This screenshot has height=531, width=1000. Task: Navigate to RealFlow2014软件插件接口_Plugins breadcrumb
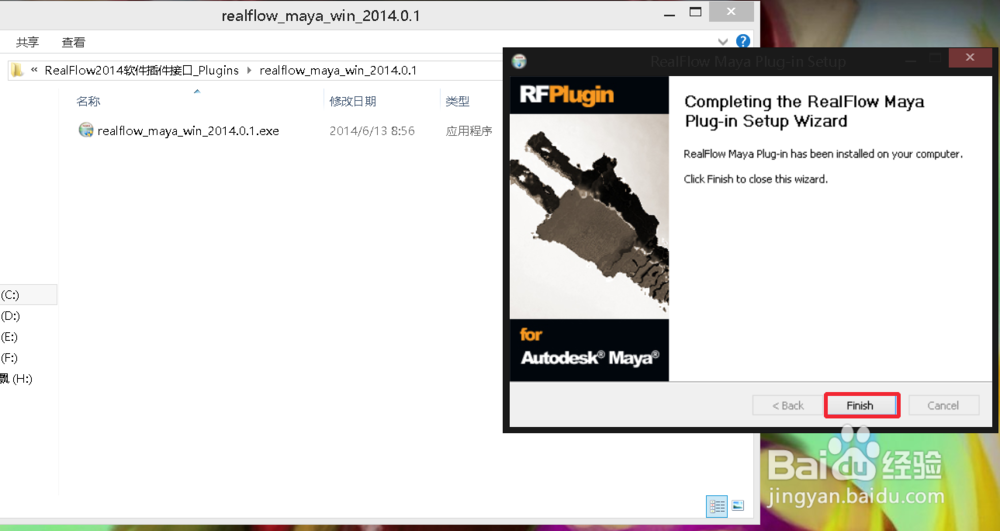click(141, 70)
